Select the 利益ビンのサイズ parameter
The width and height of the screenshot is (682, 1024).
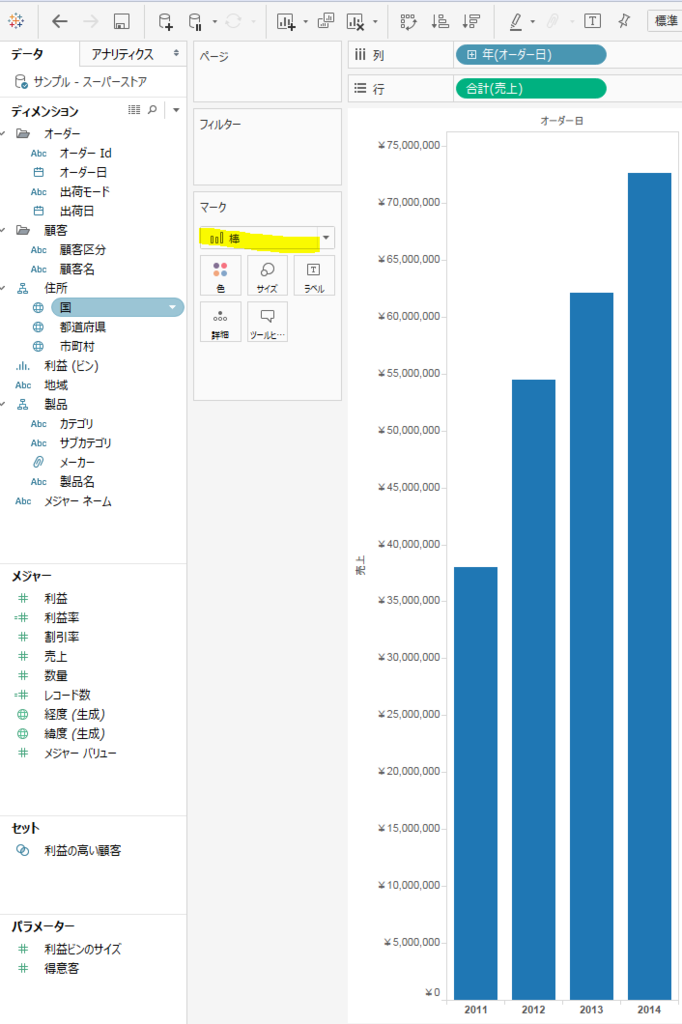82,949
